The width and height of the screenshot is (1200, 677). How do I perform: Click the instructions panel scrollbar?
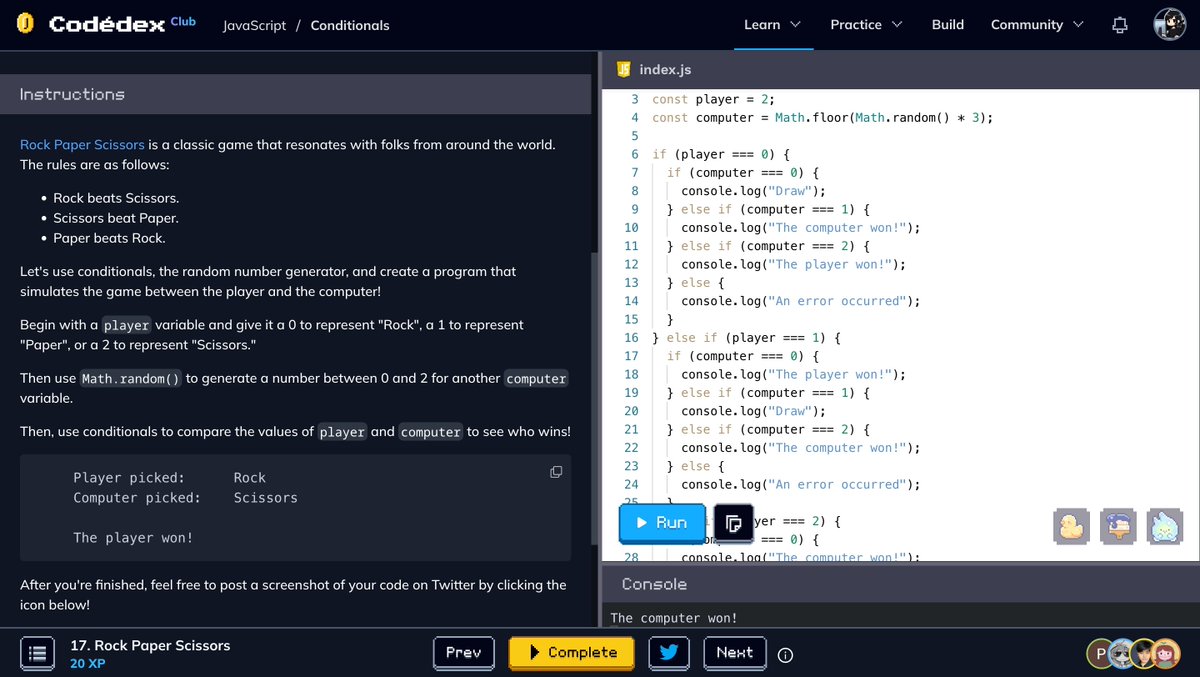pos(595,400)
